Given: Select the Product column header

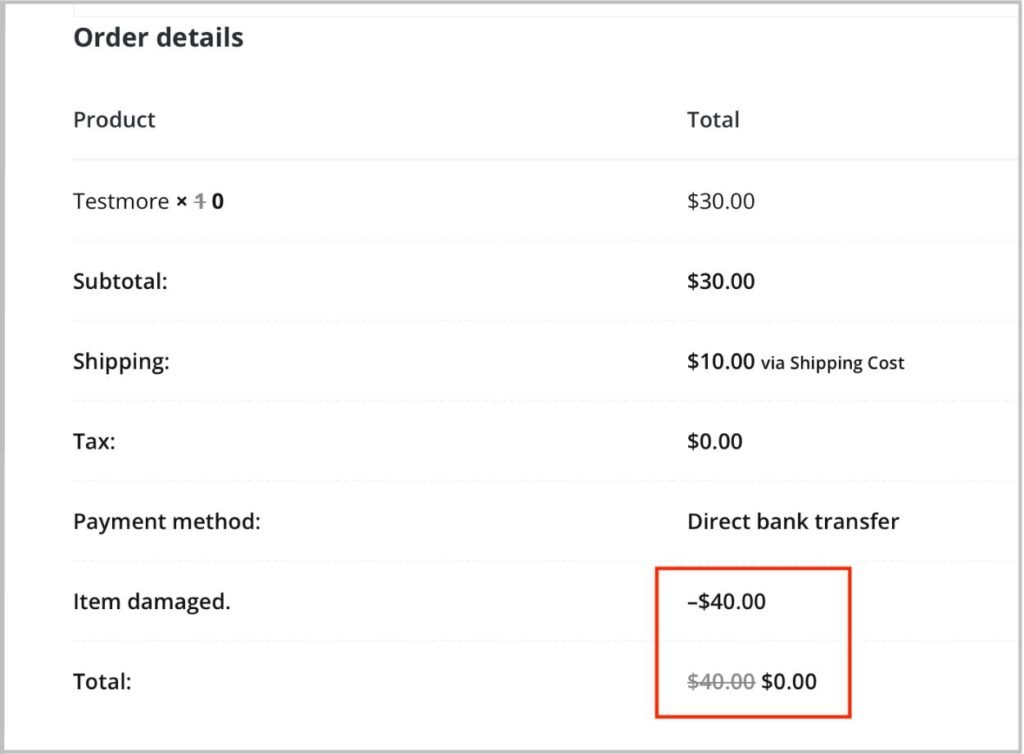Looking at the screenshot, I should point(114,120).
